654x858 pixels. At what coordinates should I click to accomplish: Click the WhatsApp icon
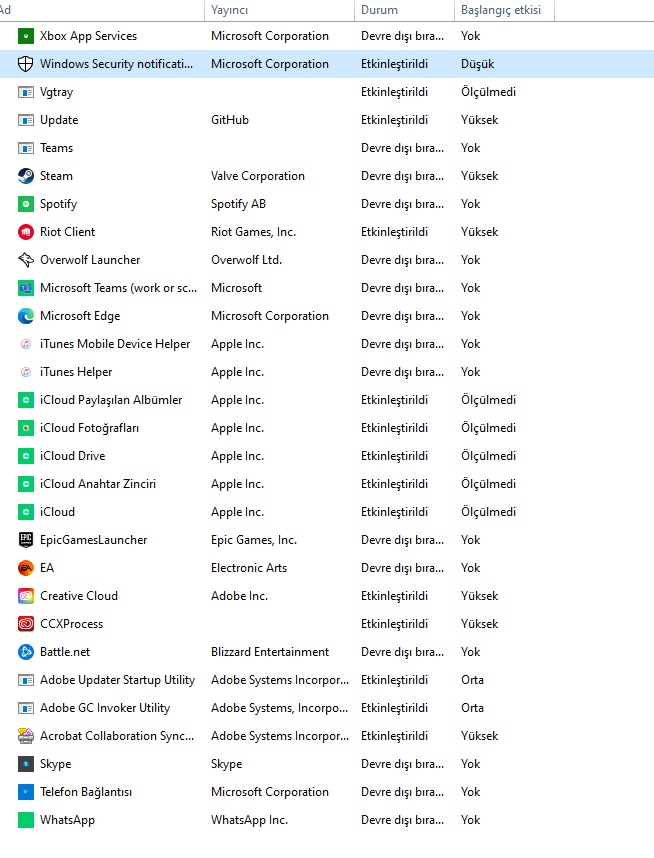tap(26, 820)
